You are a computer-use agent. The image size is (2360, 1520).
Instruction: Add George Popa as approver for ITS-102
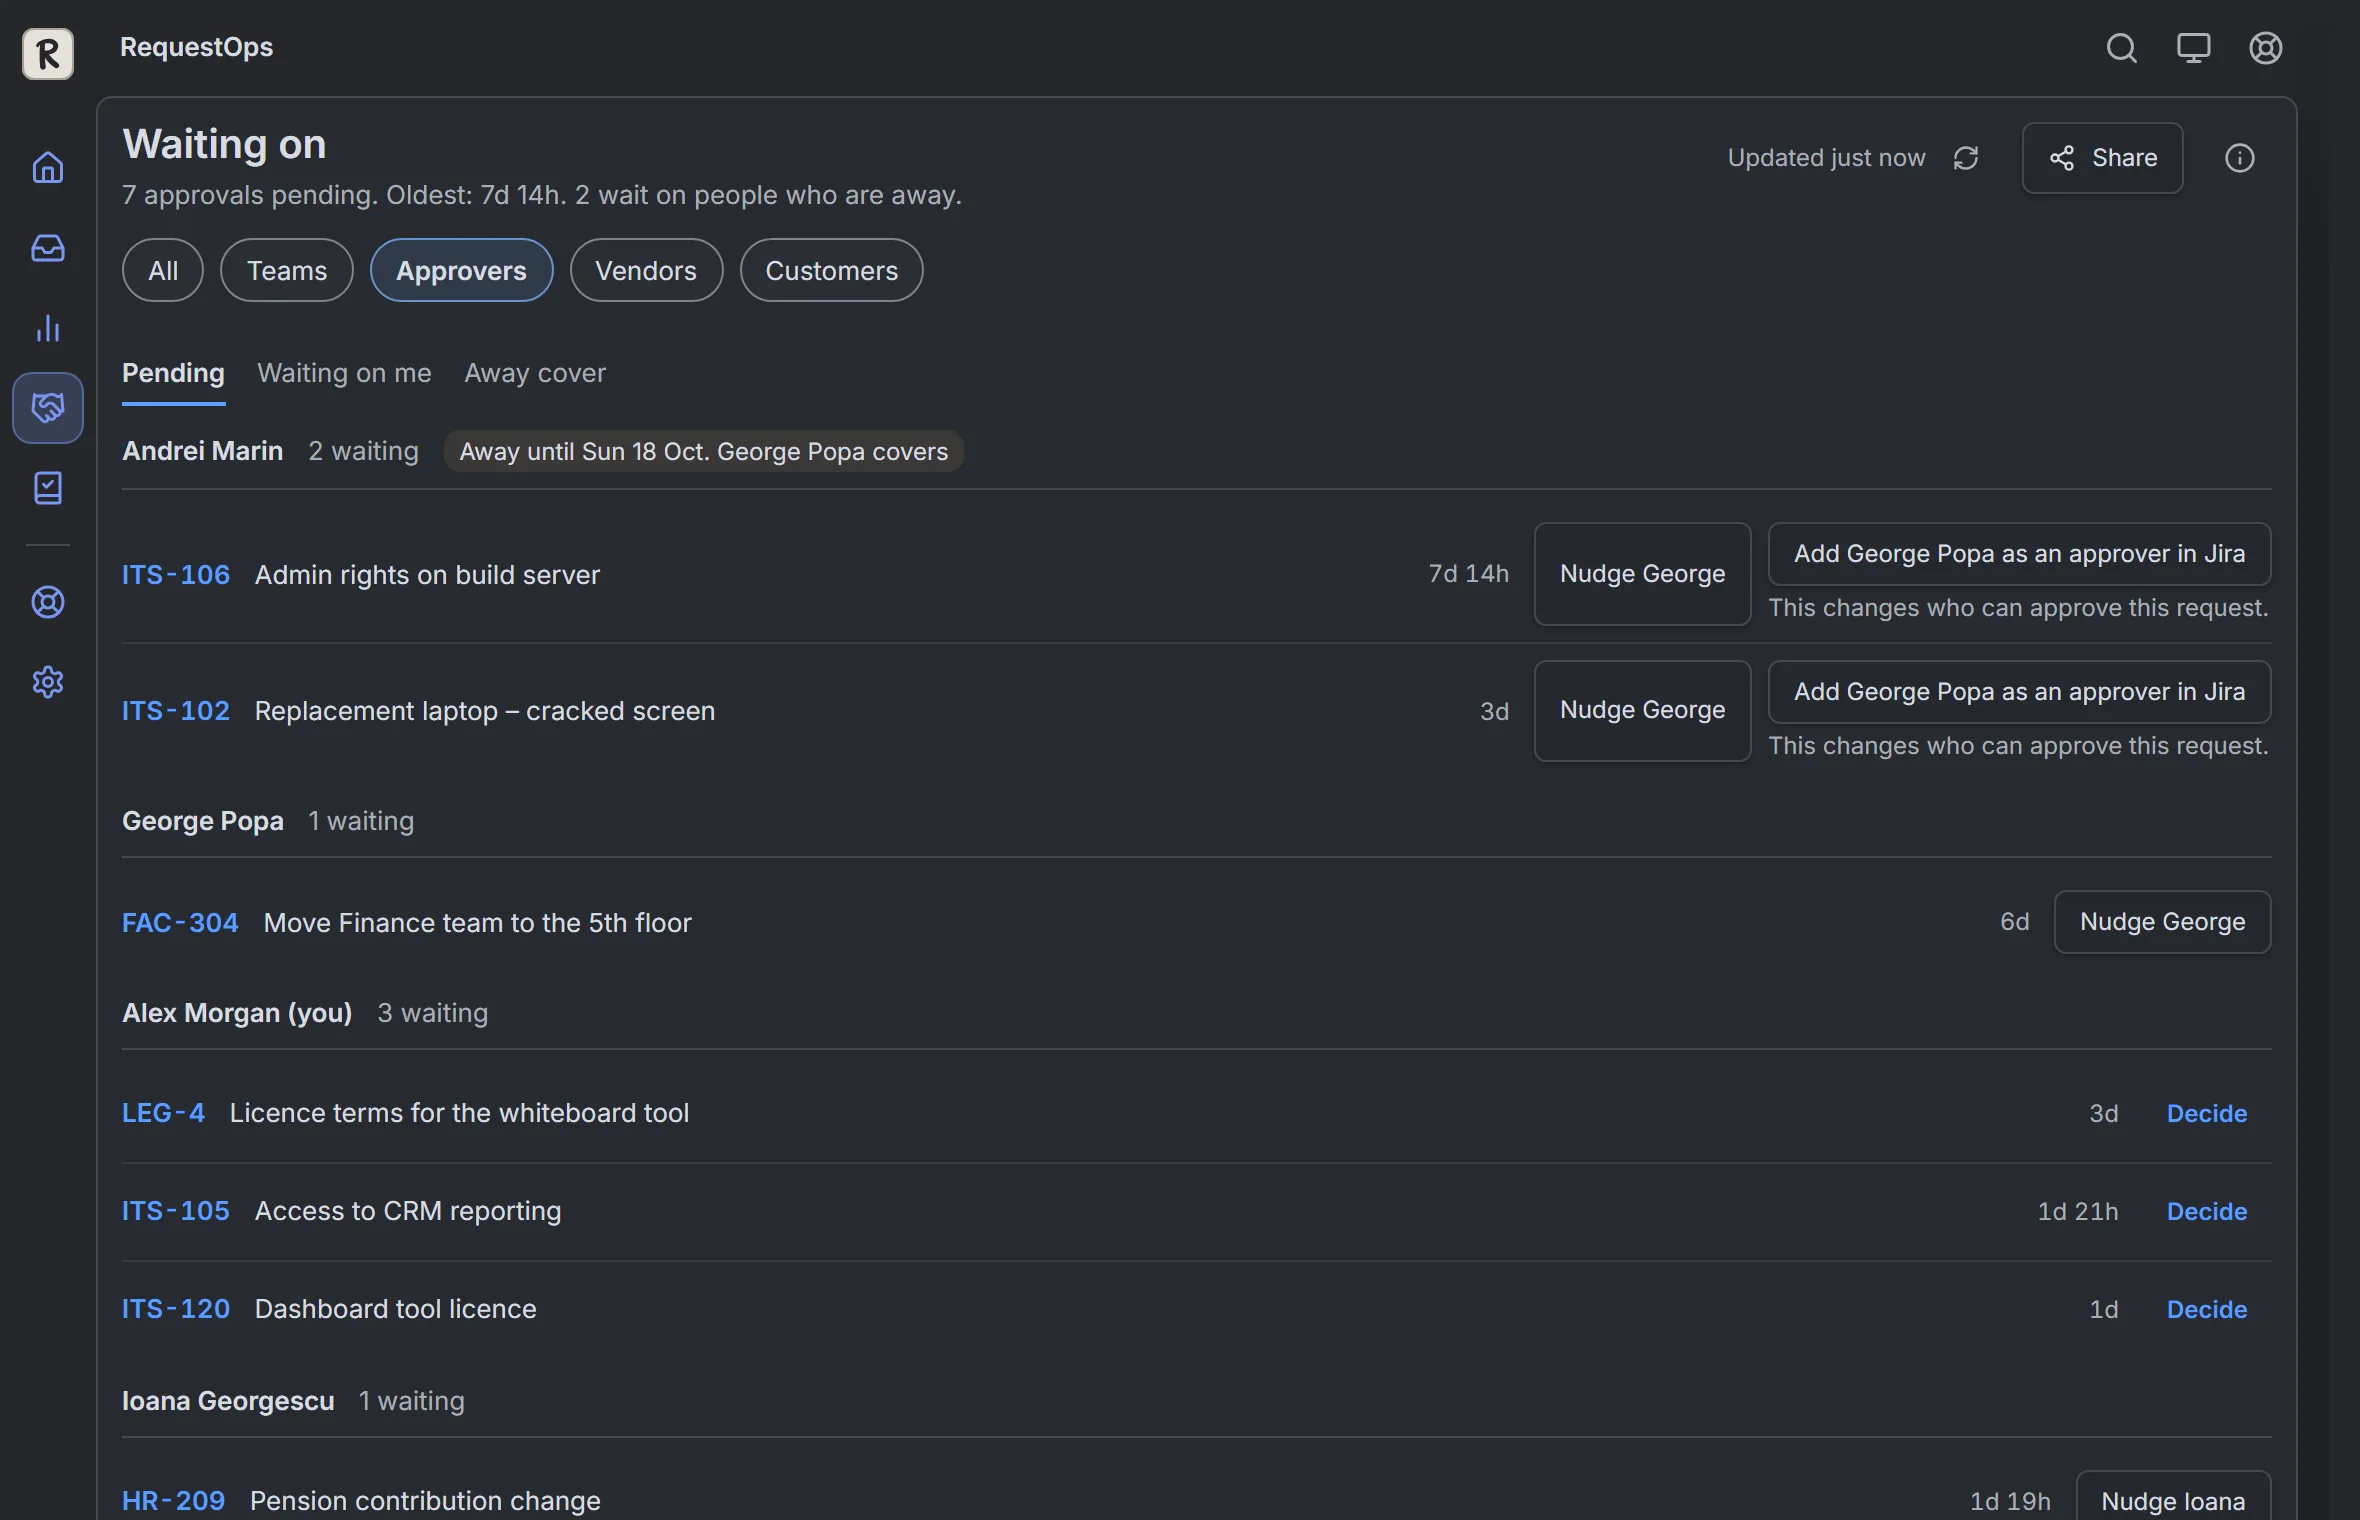(2019, 692)
